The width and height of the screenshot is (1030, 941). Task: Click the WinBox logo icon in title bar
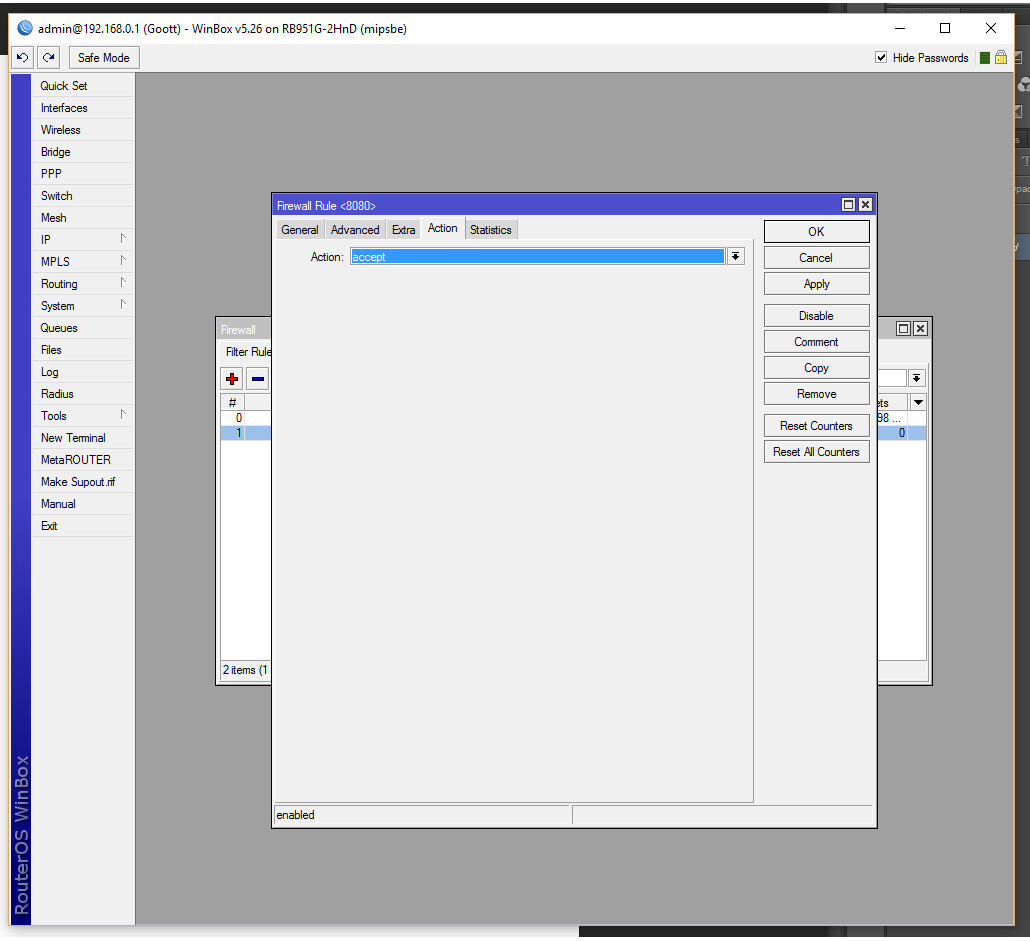pyautogui.click(x=25, y=28)
